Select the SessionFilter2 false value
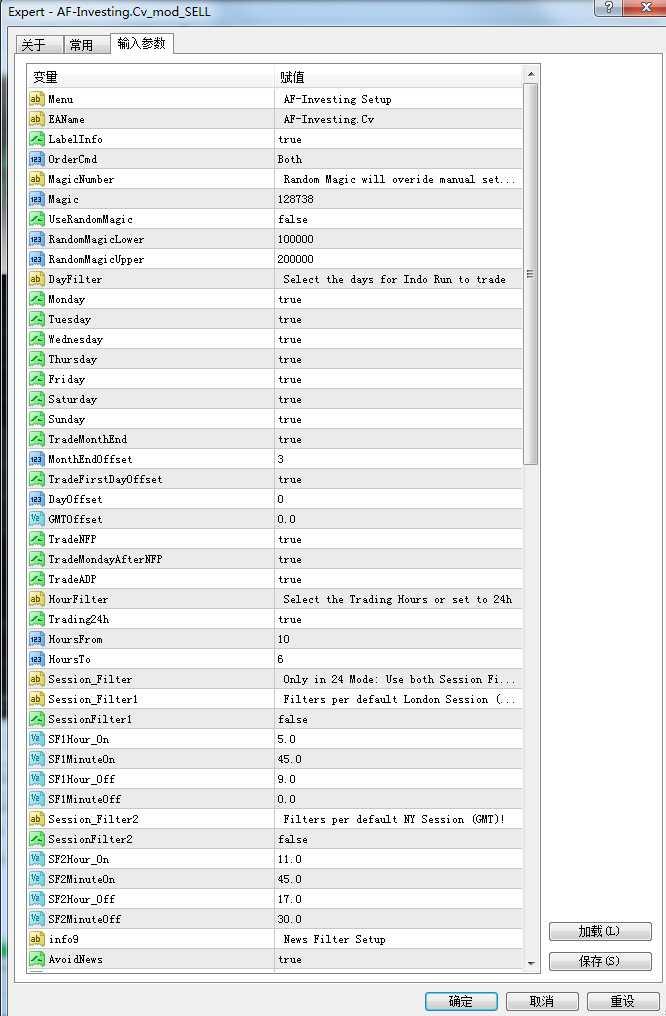 tap(399, 839)
